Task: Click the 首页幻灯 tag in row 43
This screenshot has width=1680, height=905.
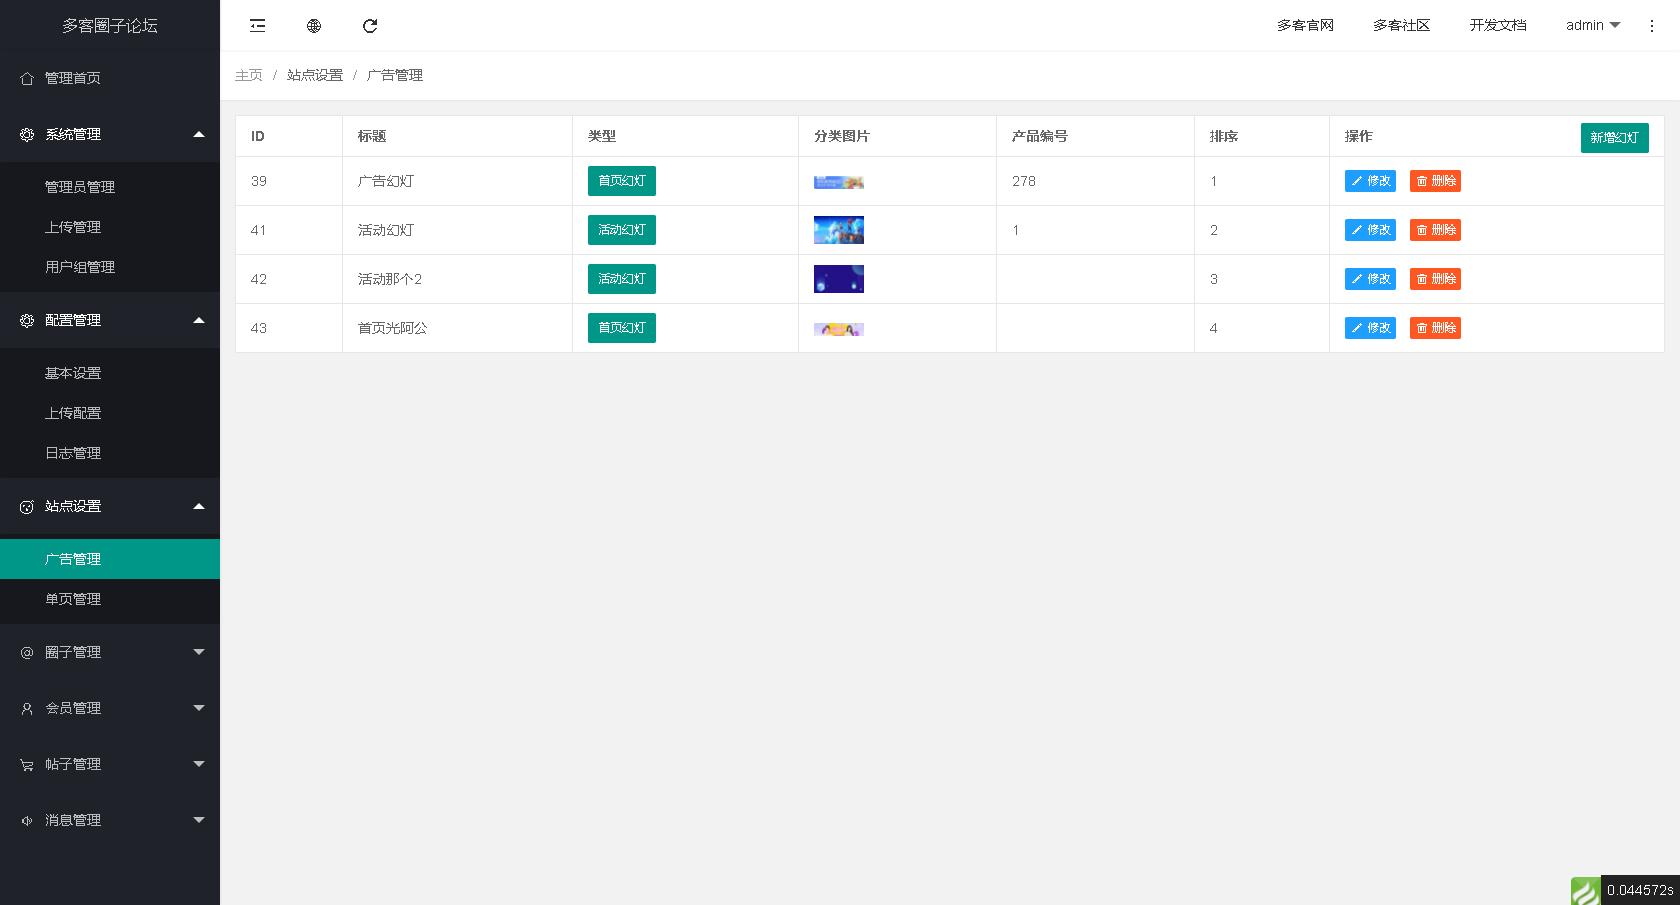Action: (622, 328)
